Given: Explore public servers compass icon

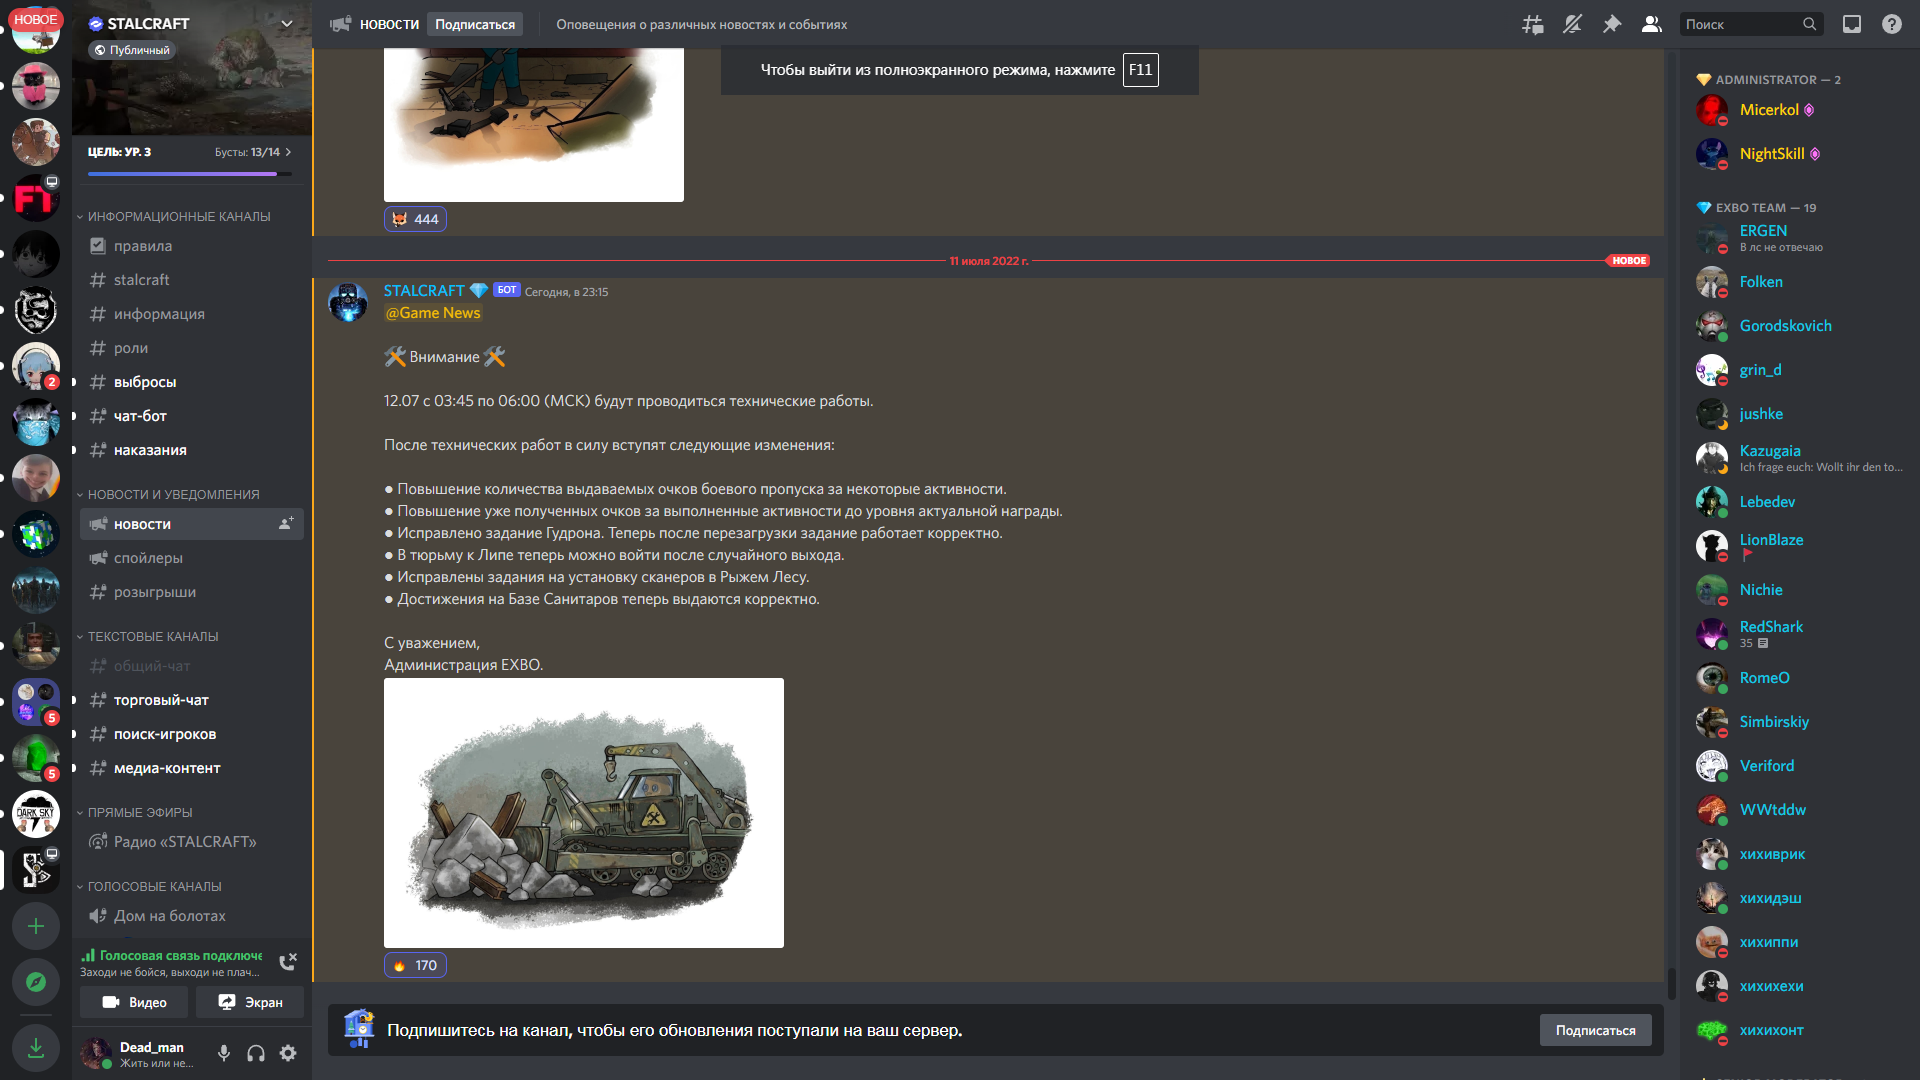Looking at the screenshot, I should [36, 982].
